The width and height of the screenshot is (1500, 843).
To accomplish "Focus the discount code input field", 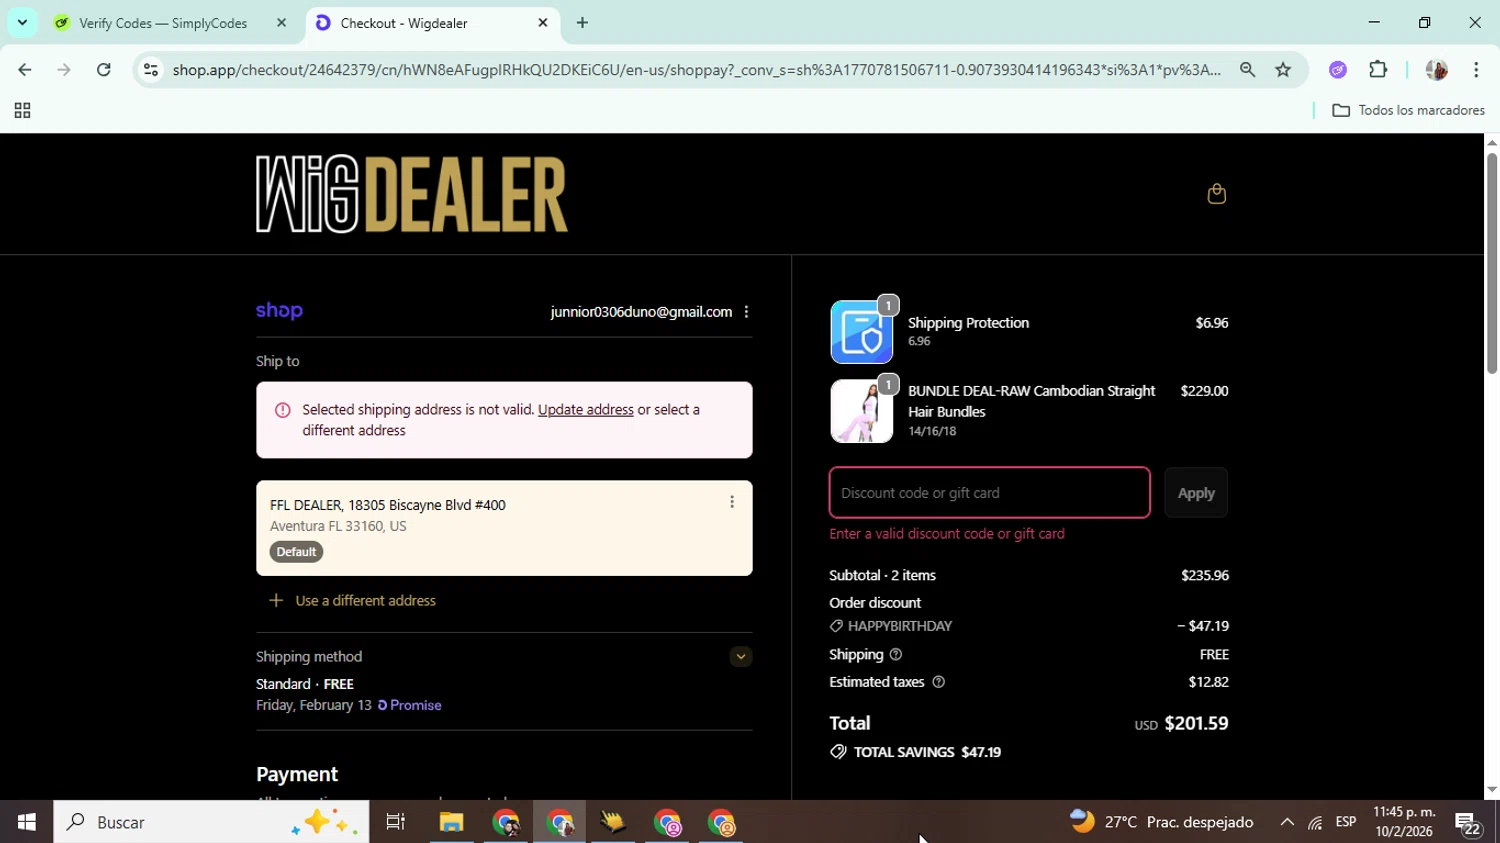I will [x=989, y=493].
